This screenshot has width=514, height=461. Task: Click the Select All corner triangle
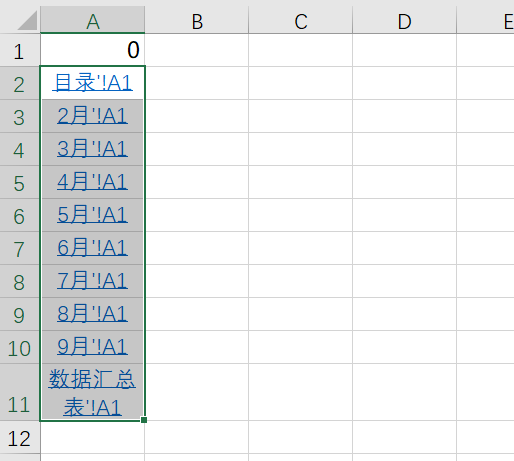click(x=27, y=20)
